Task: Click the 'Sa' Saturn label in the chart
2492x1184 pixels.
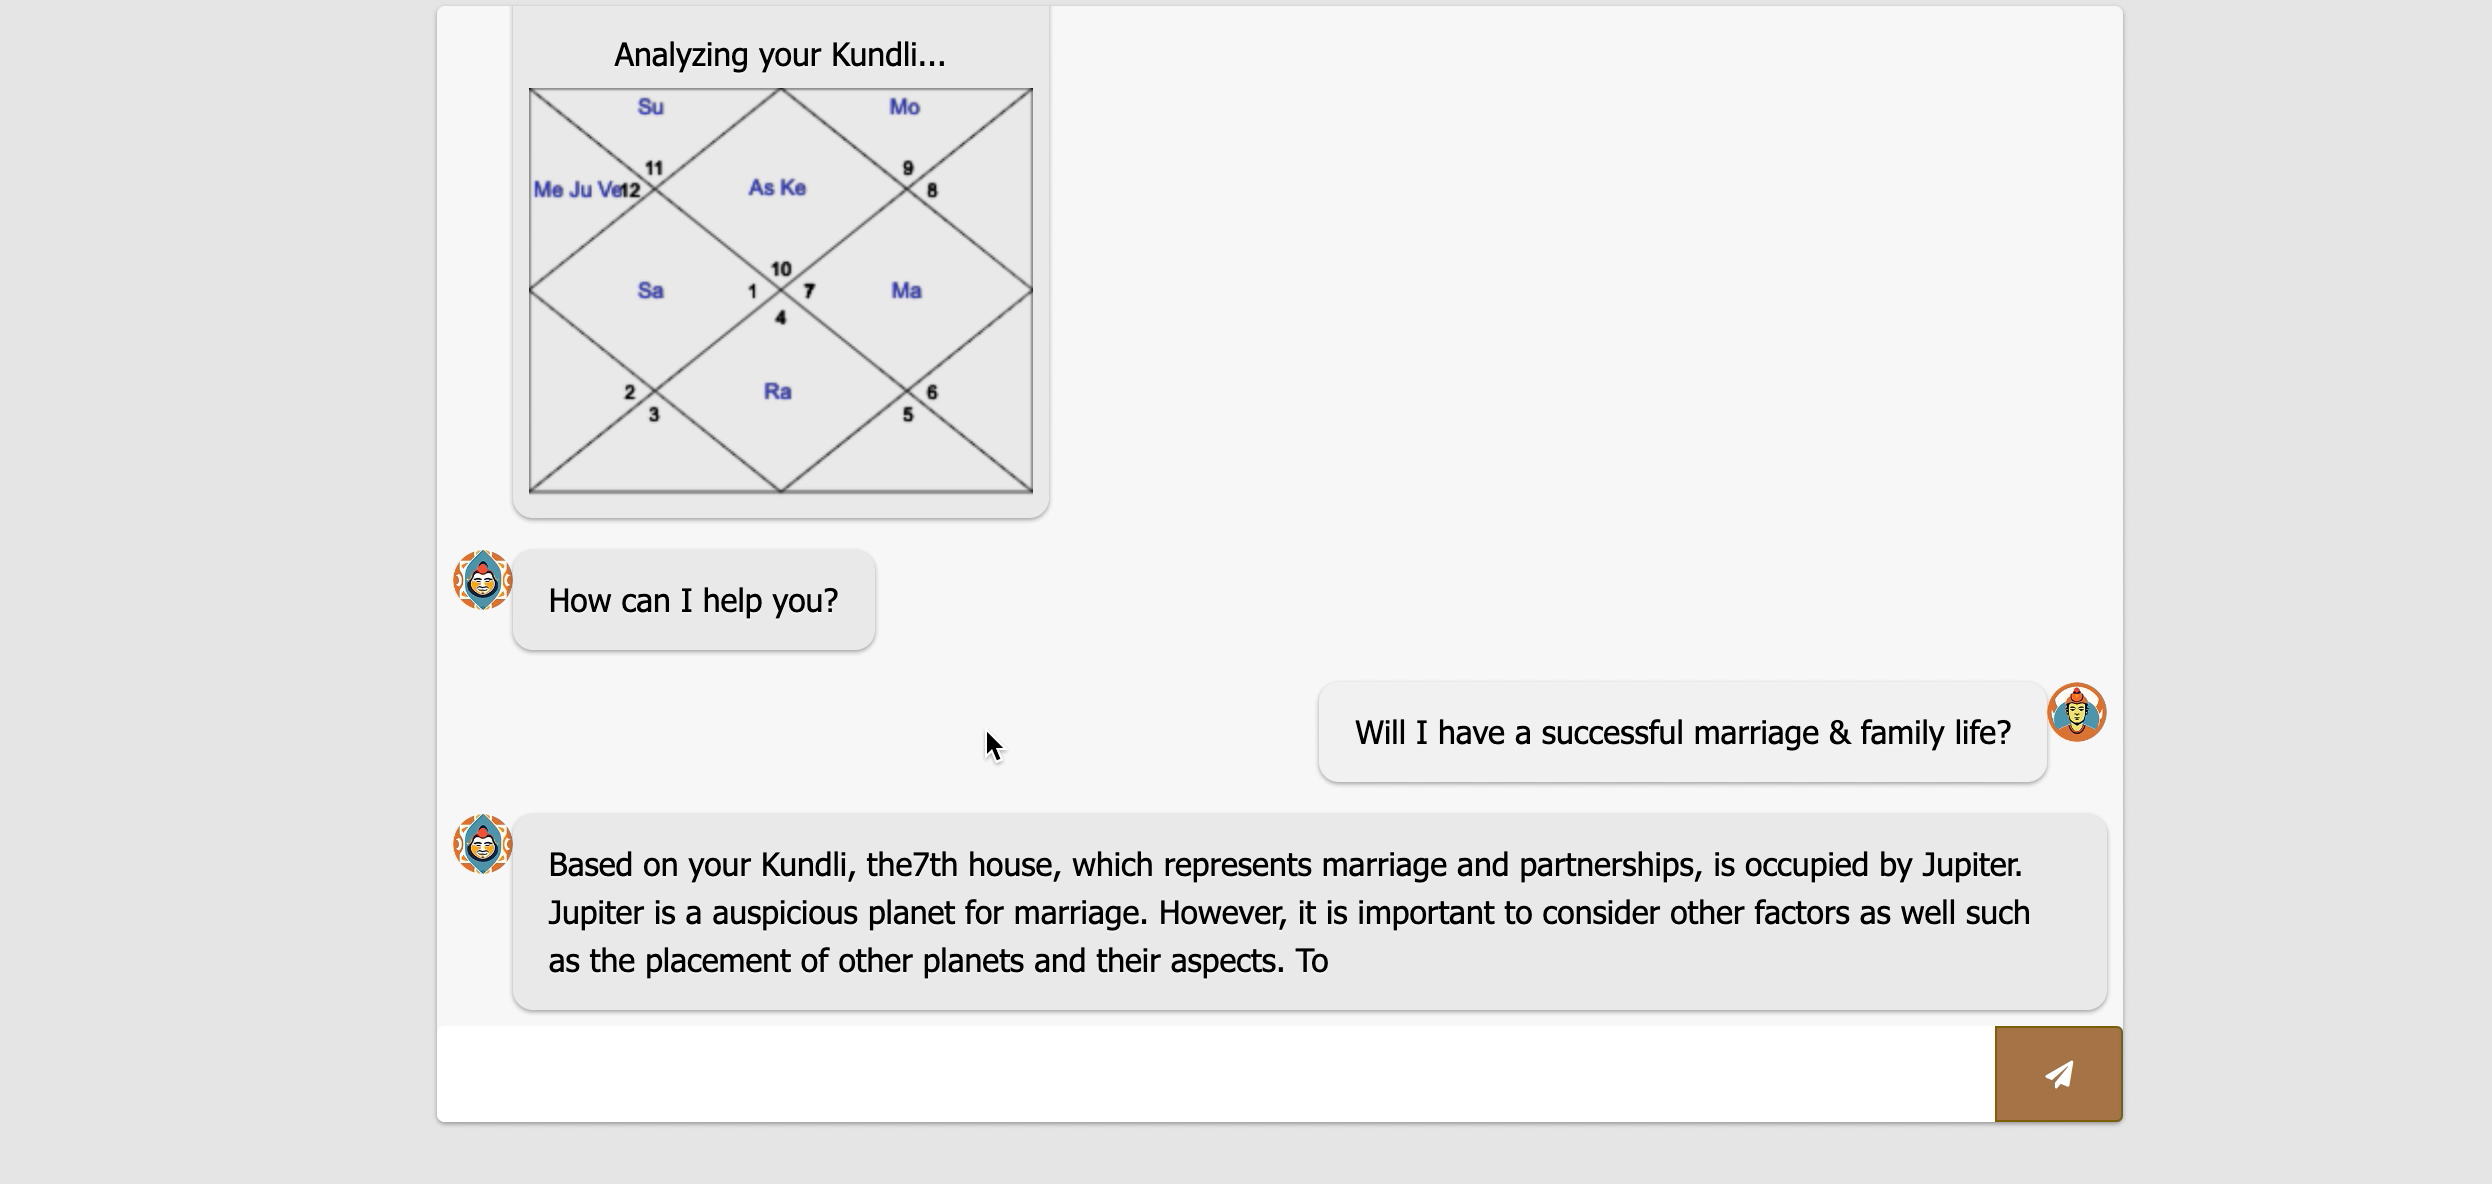Action: coord(651,291)
